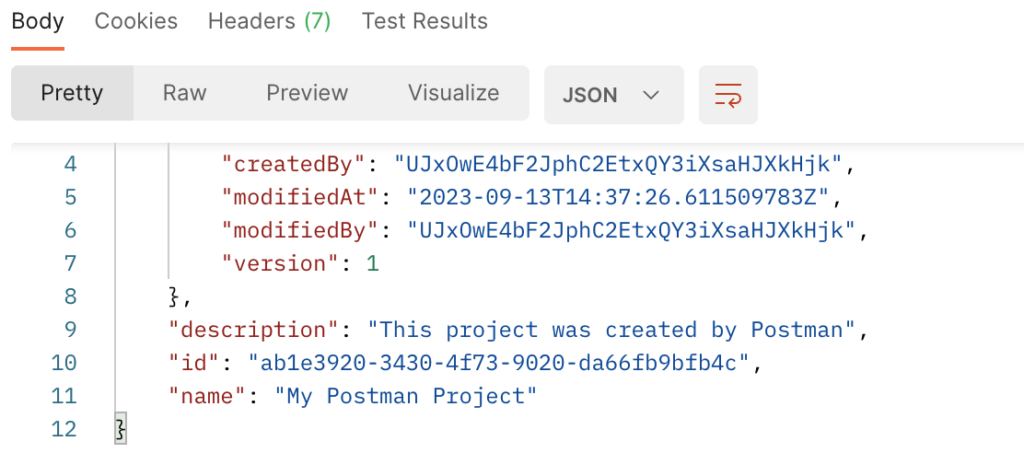This screenshot has height=453, width=1024.
Task: Open the Cookies tab
Action: [x=136, y=21]
